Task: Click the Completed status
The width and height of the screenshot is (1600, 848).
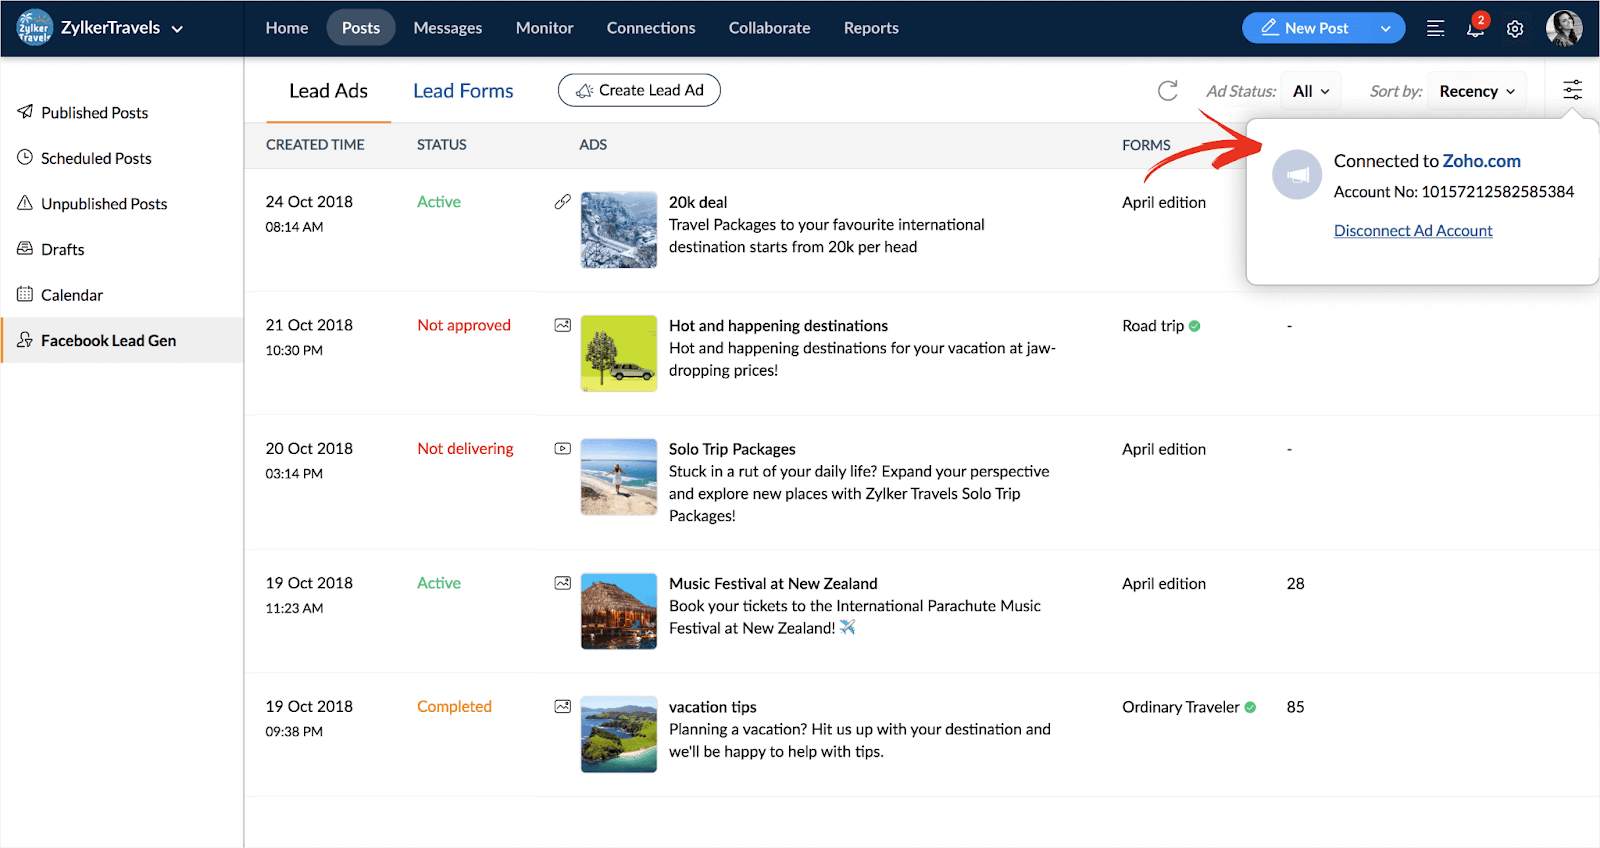Action: point(454,706)
